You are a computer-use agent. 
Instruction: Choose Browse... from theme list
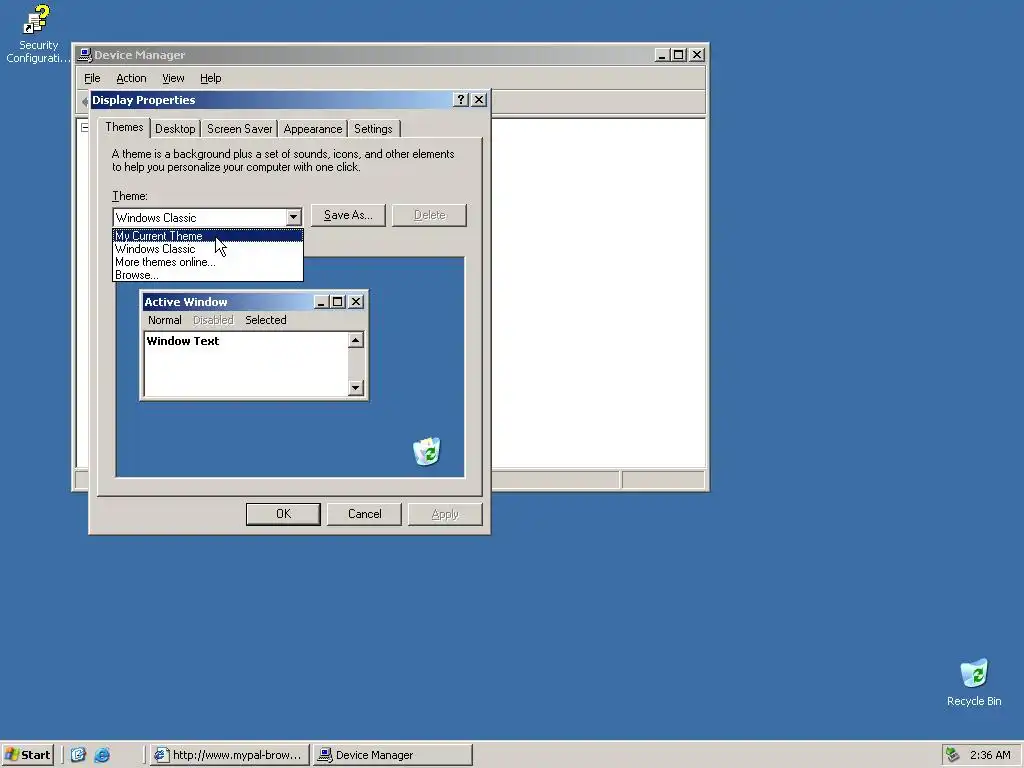point(208,275)
